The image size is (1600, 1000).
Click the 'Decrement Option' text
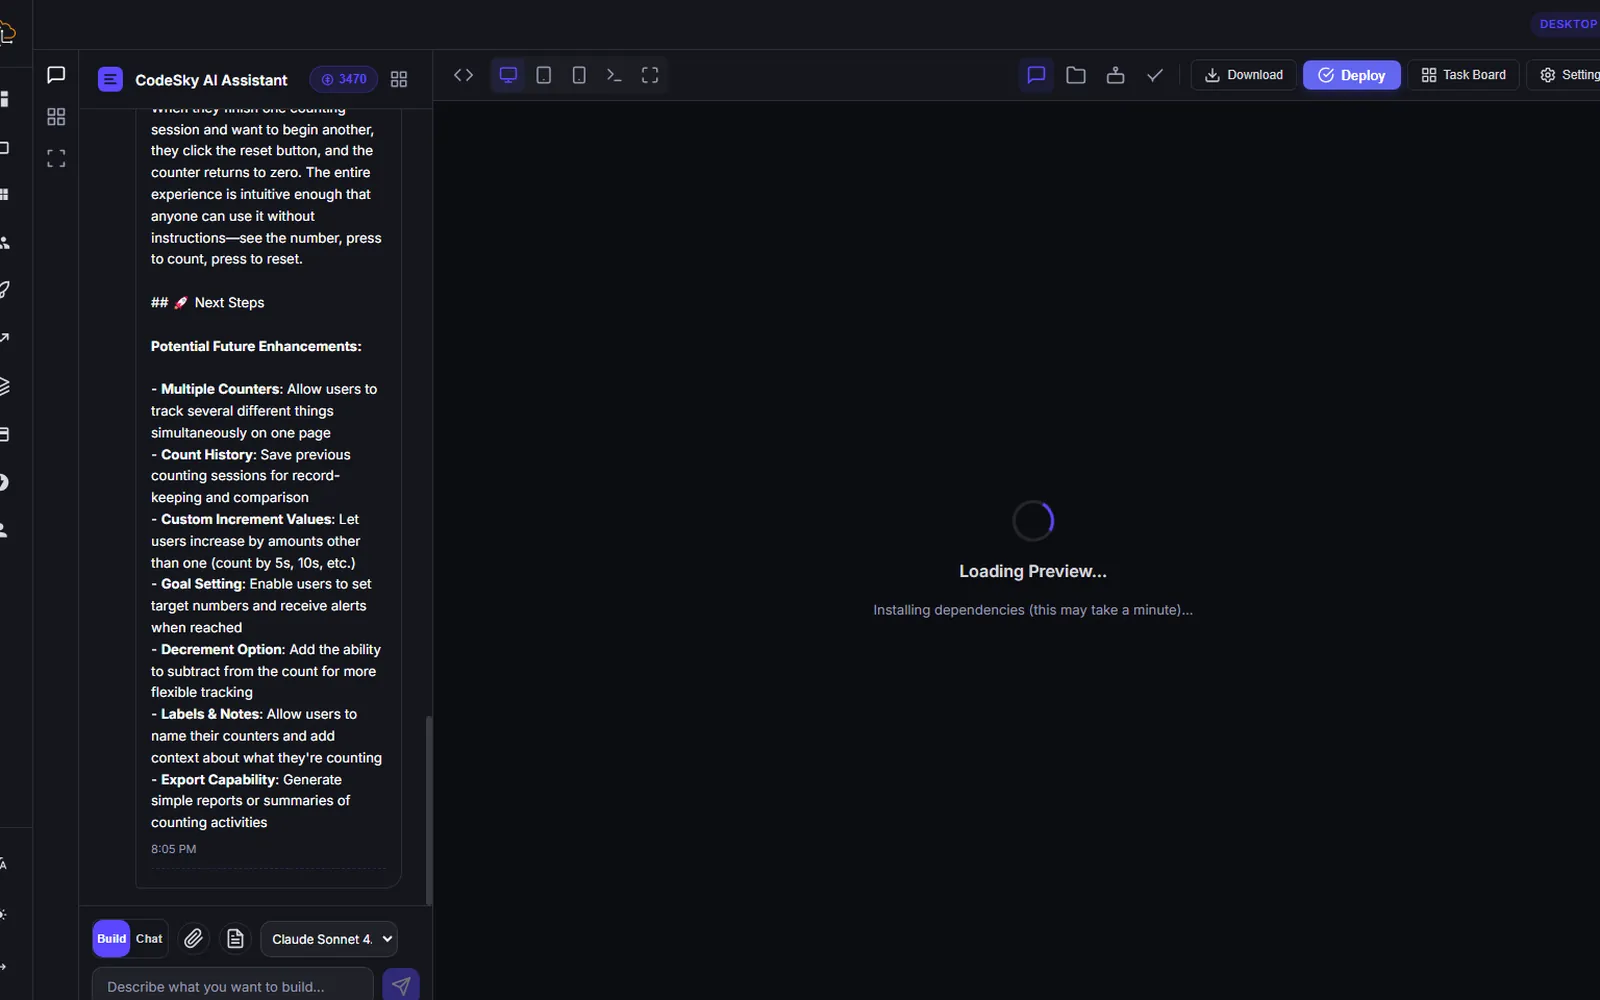[221, 650]
